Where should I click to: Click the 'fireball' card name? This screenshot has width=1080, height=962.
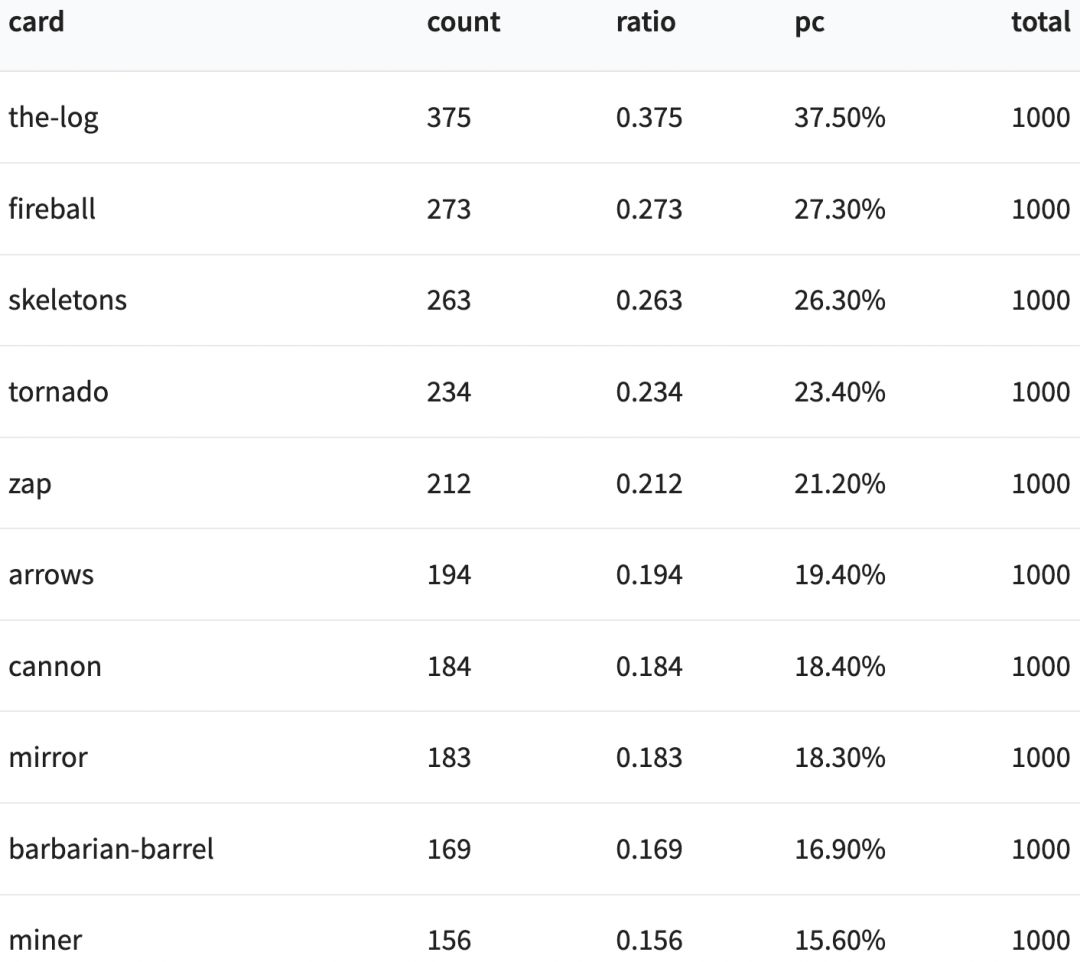[x=52, y=209]
